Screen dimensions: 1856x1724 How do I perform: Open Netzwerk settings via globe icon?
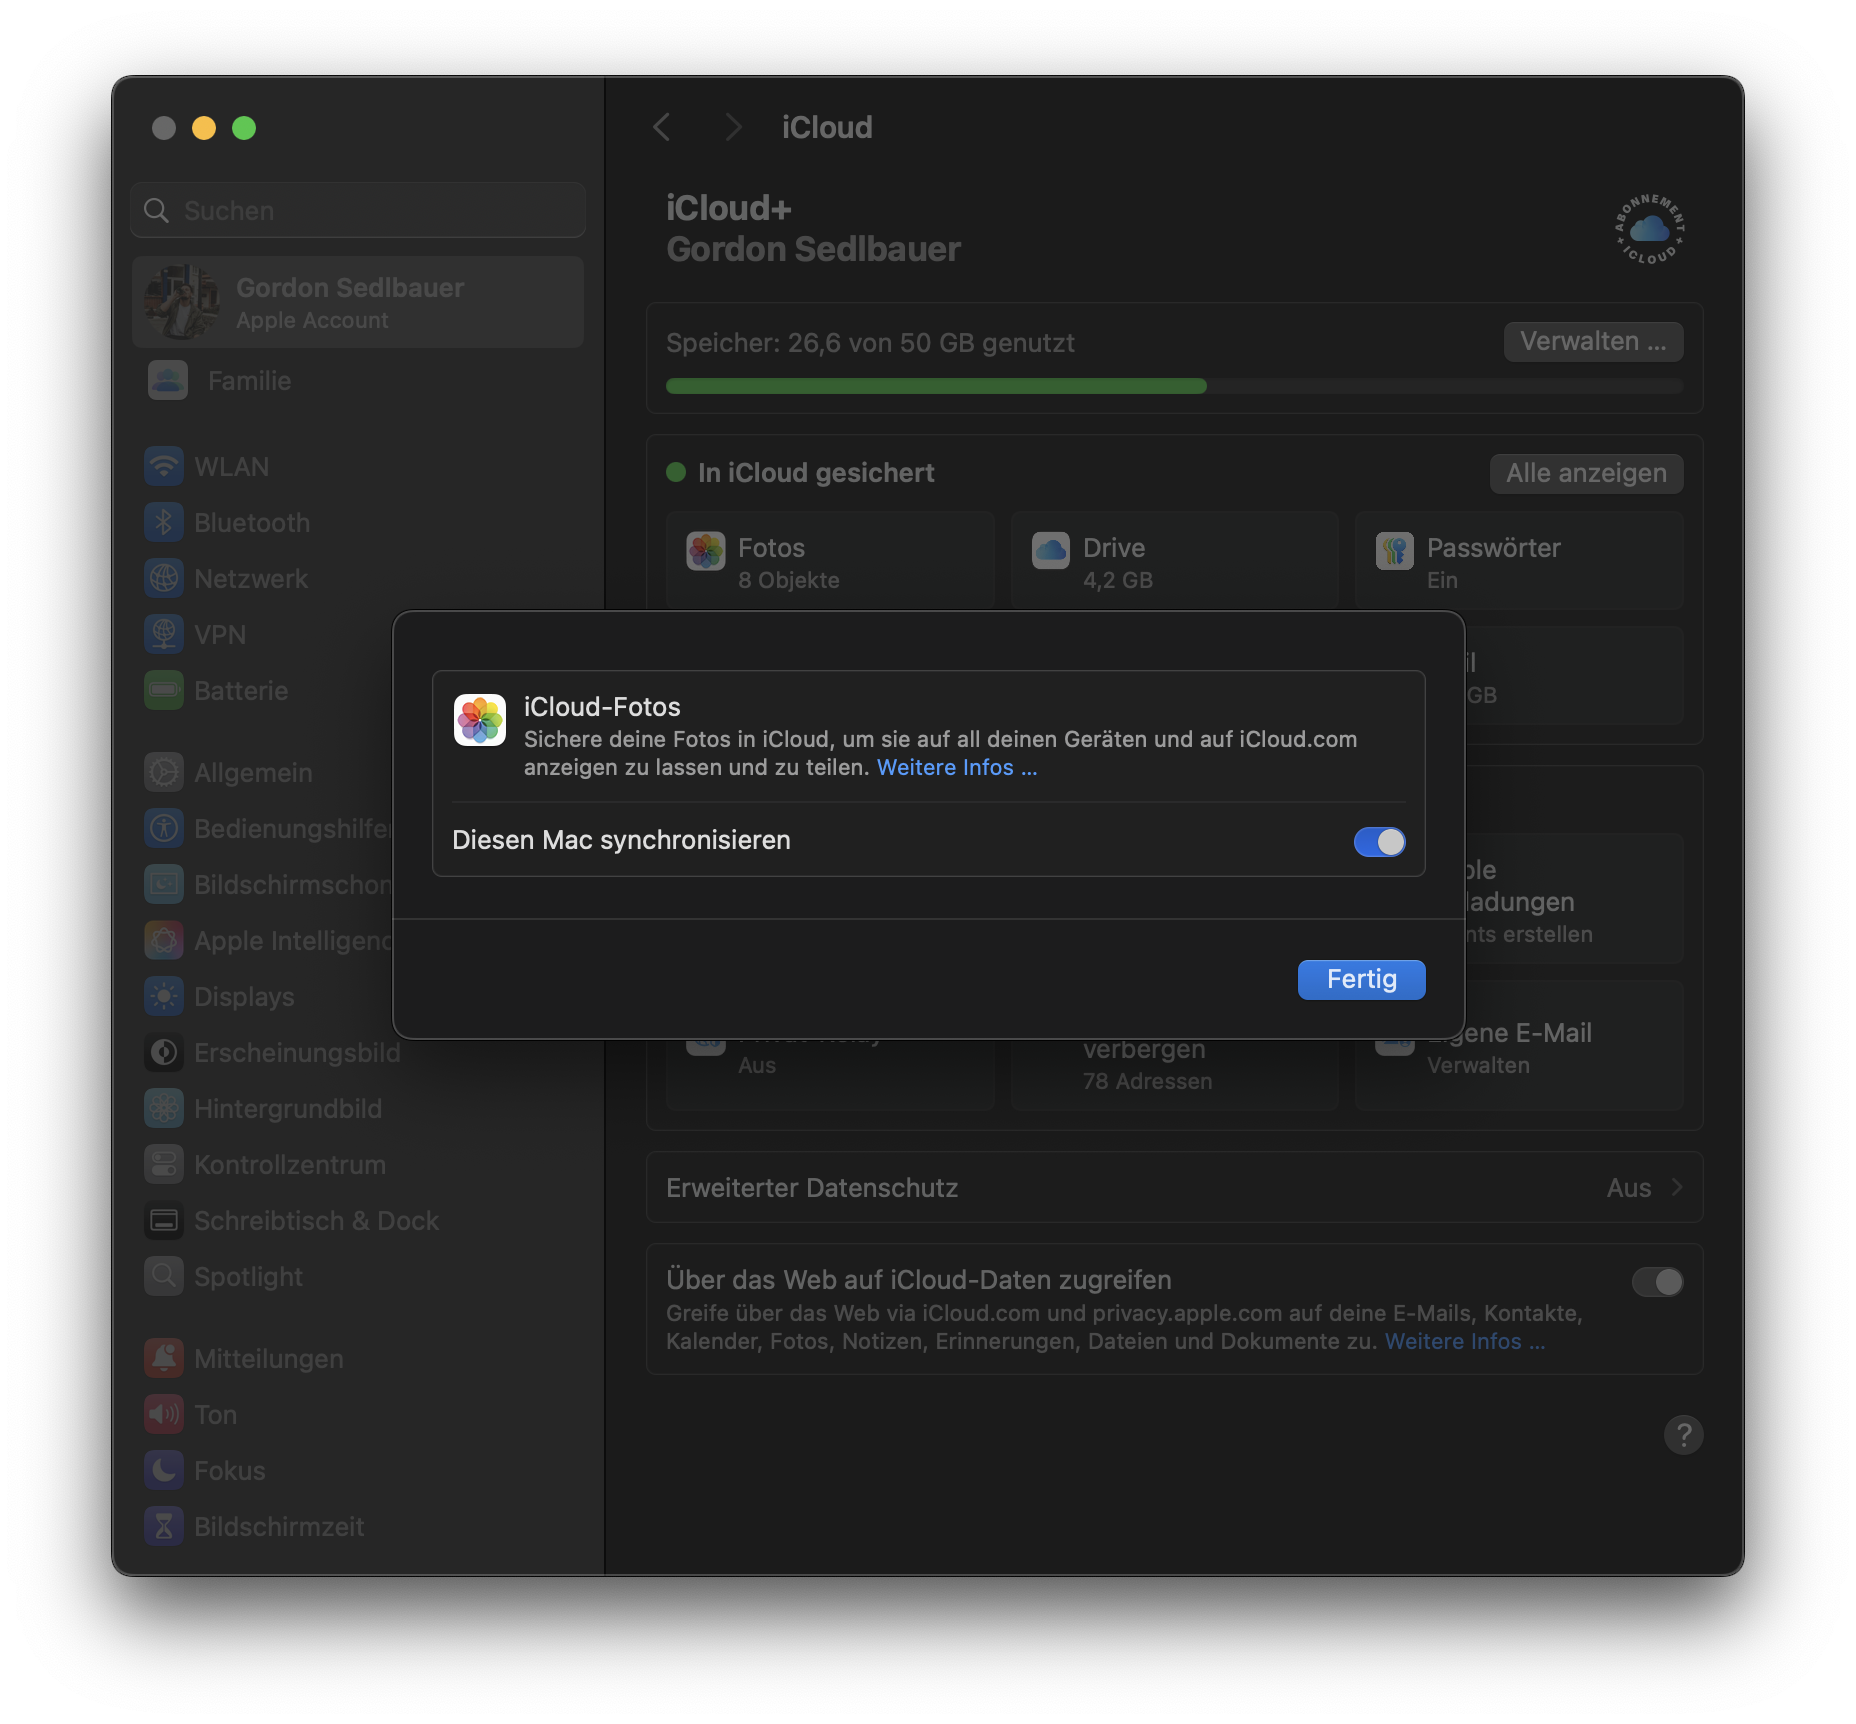coord(164,578)
